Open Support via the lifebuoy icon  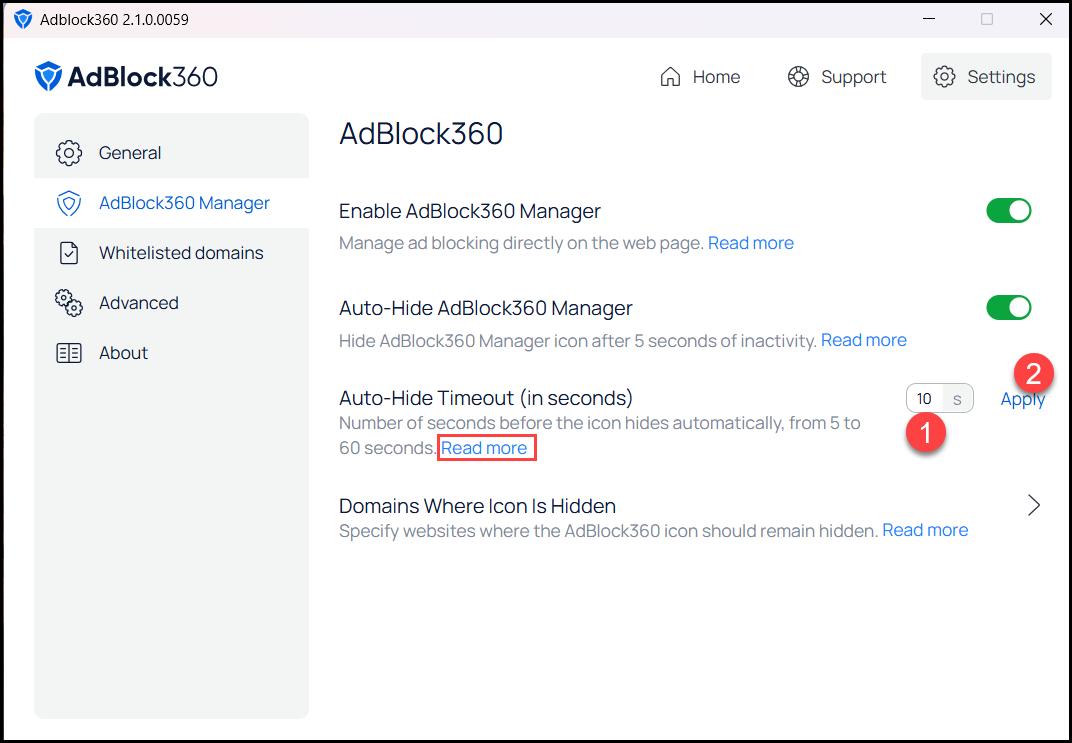click(x=798, y=77)
